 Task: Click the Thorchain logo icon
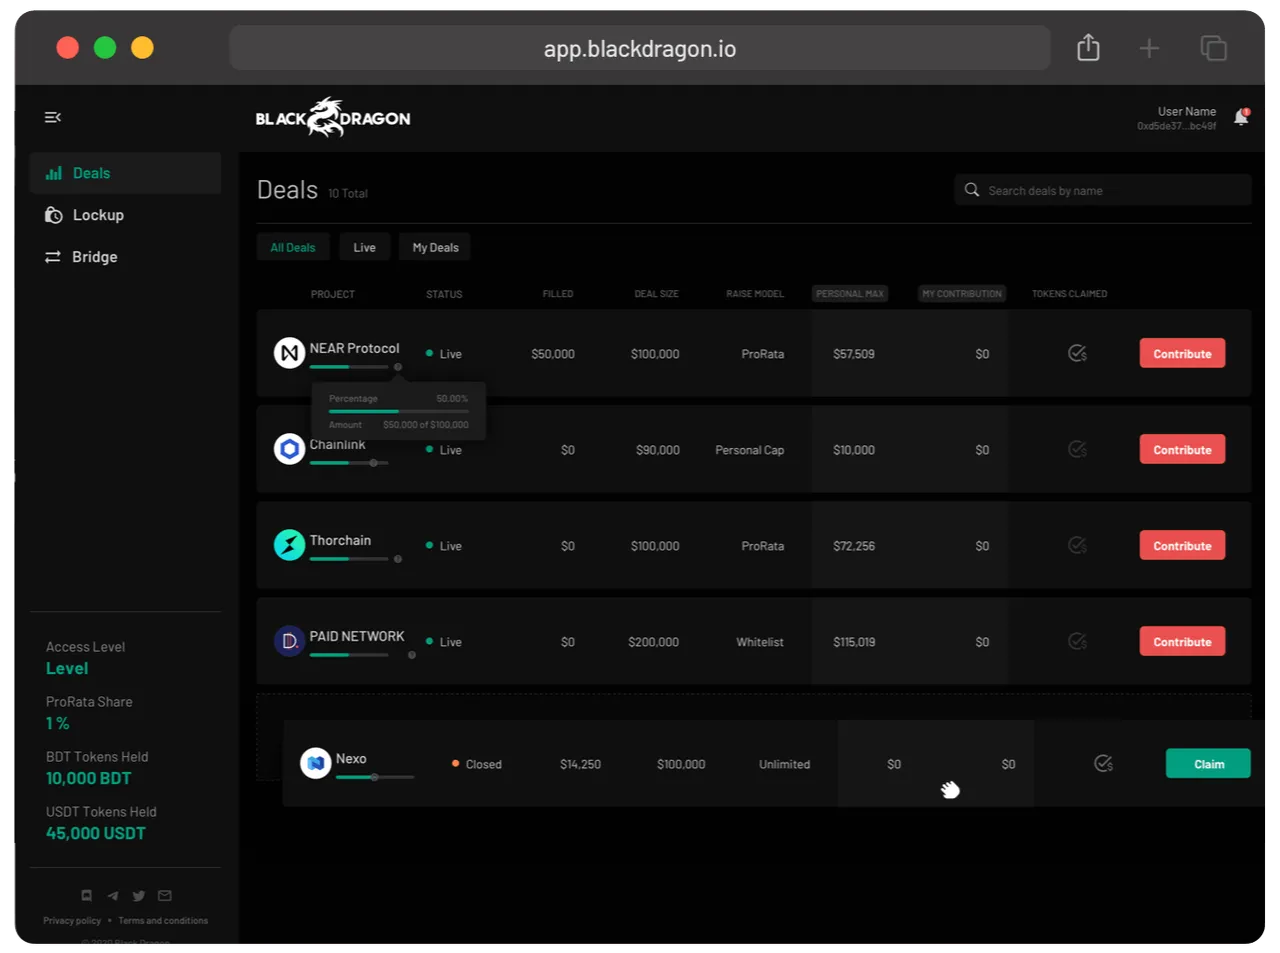tap(289, 545)
